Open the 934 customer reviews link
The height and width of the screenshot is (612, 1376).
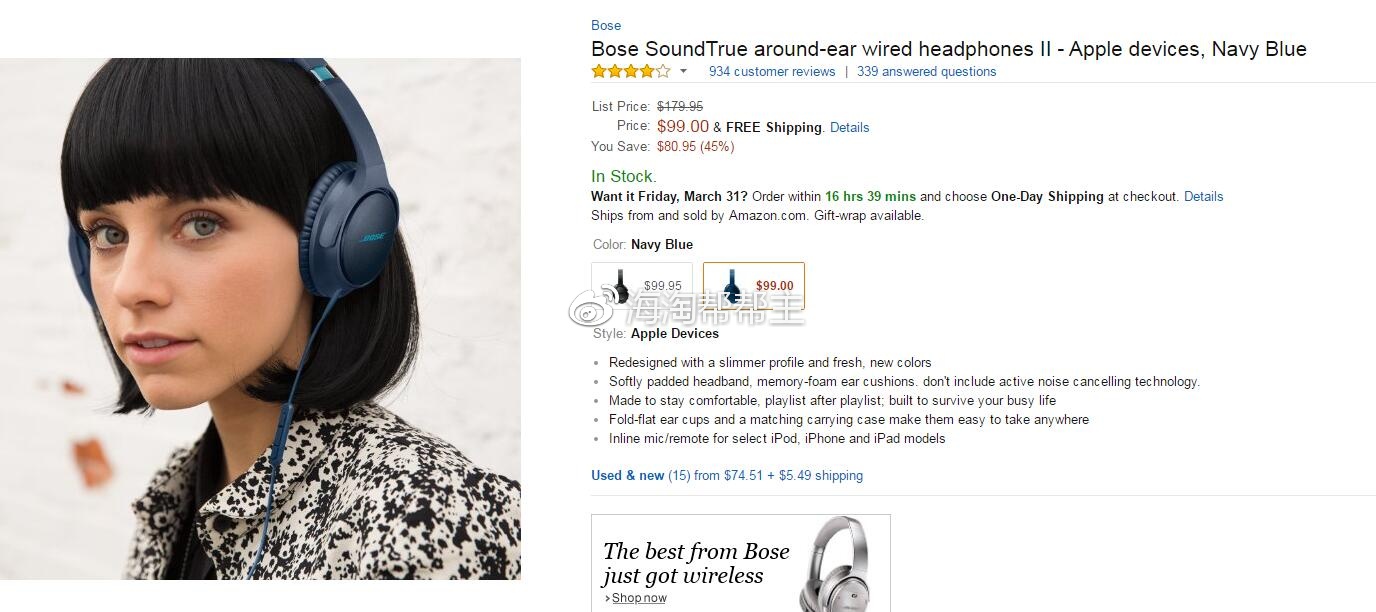[772, 71]
